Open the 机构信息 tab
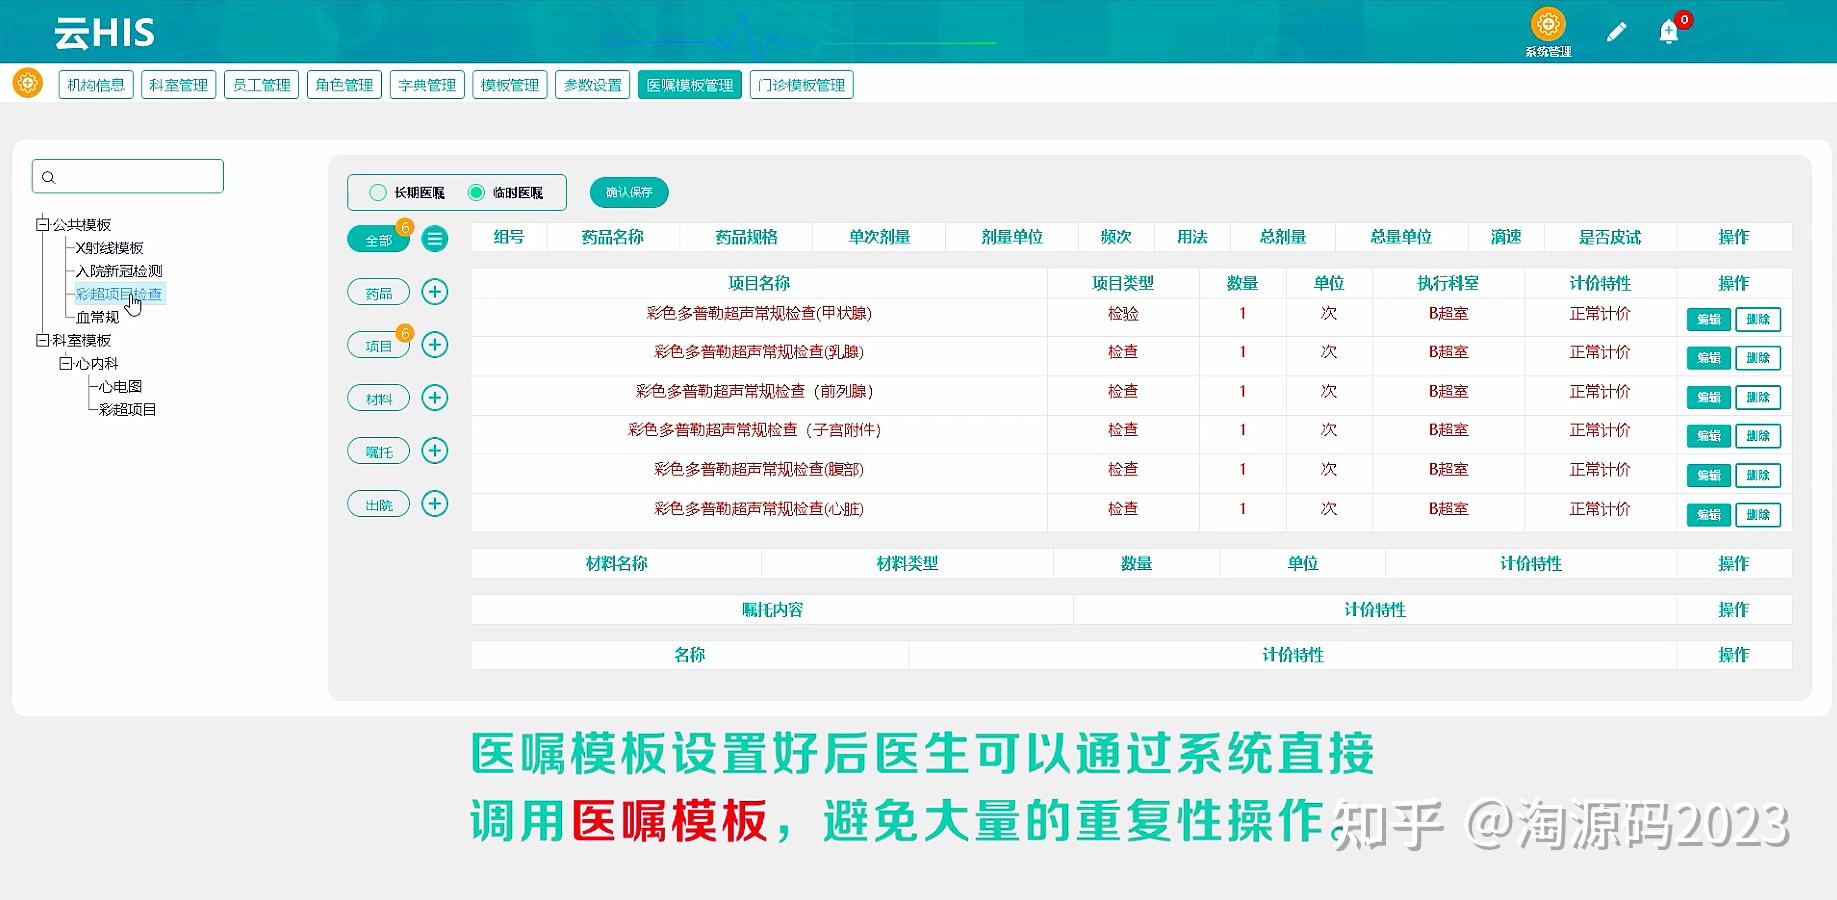 point(96,85)
